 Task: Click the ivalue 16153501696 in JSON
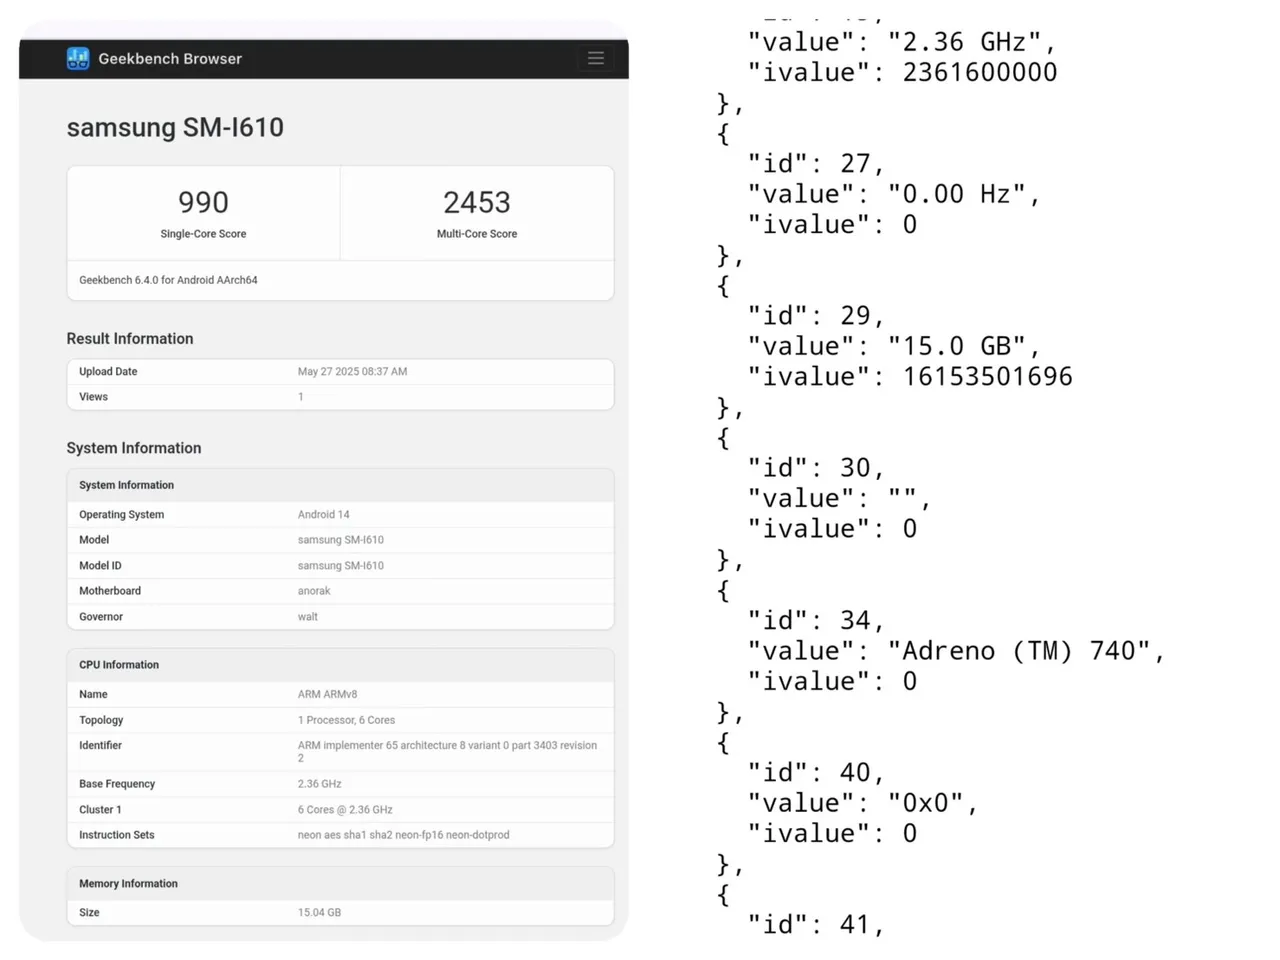(987, 377)
